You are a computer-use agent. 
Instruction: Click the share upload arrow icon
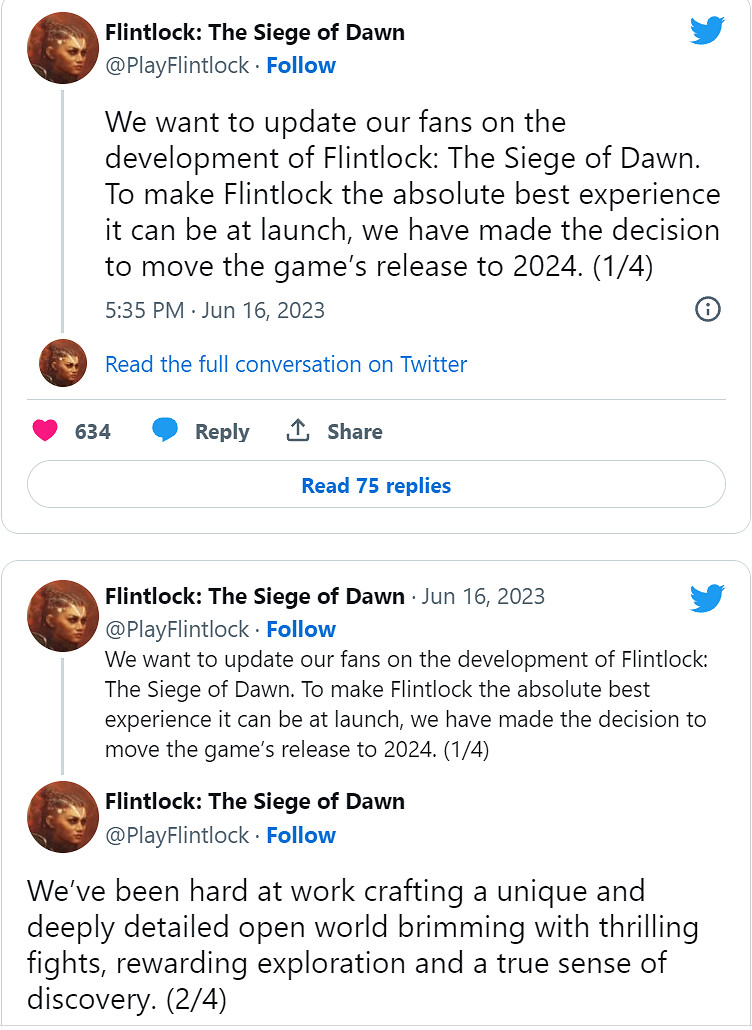click(297, 431)
